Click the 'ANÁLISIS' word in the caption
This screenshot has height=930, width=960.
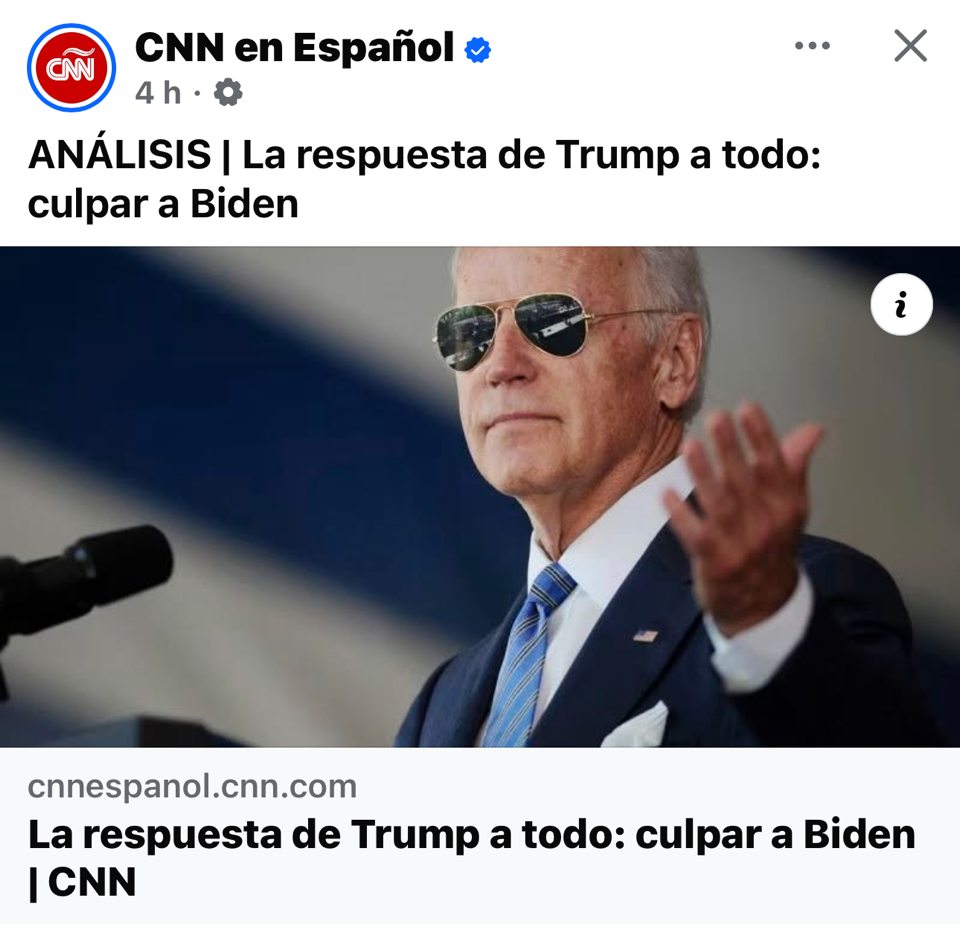119,154
